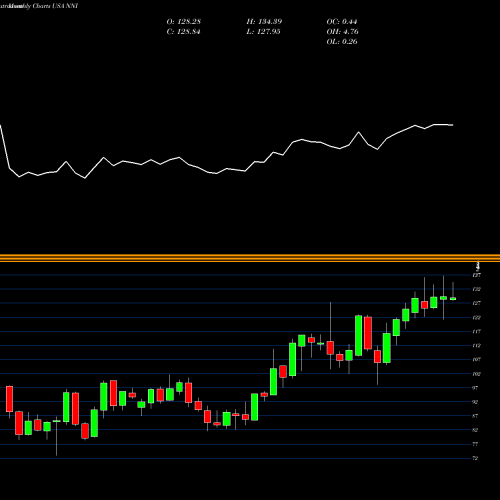Click the 77 price axis label
500x500 pixels.
475,444
